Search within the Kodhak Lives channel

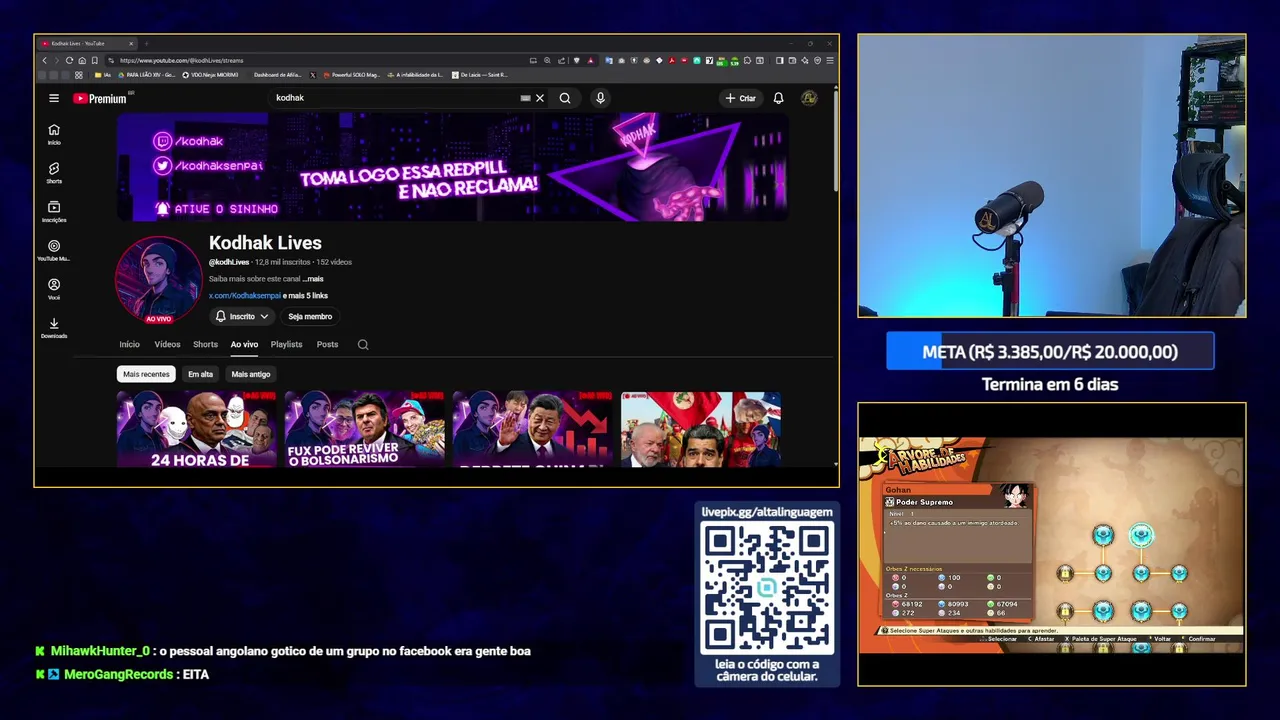click(x=363, y=344)
